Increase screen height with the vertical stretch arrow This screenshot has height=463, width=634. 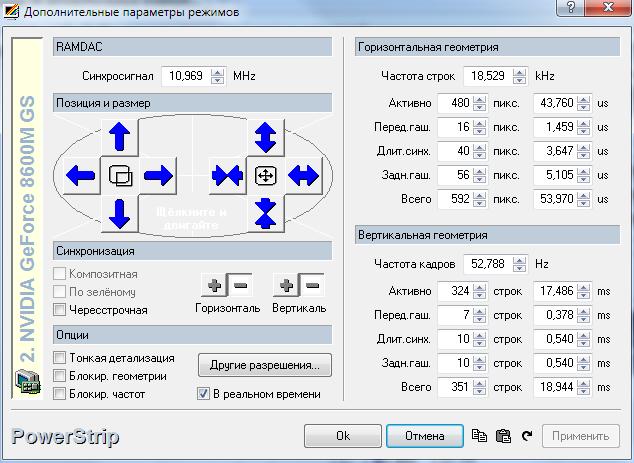pyautogui.click(x=265, y=137)
